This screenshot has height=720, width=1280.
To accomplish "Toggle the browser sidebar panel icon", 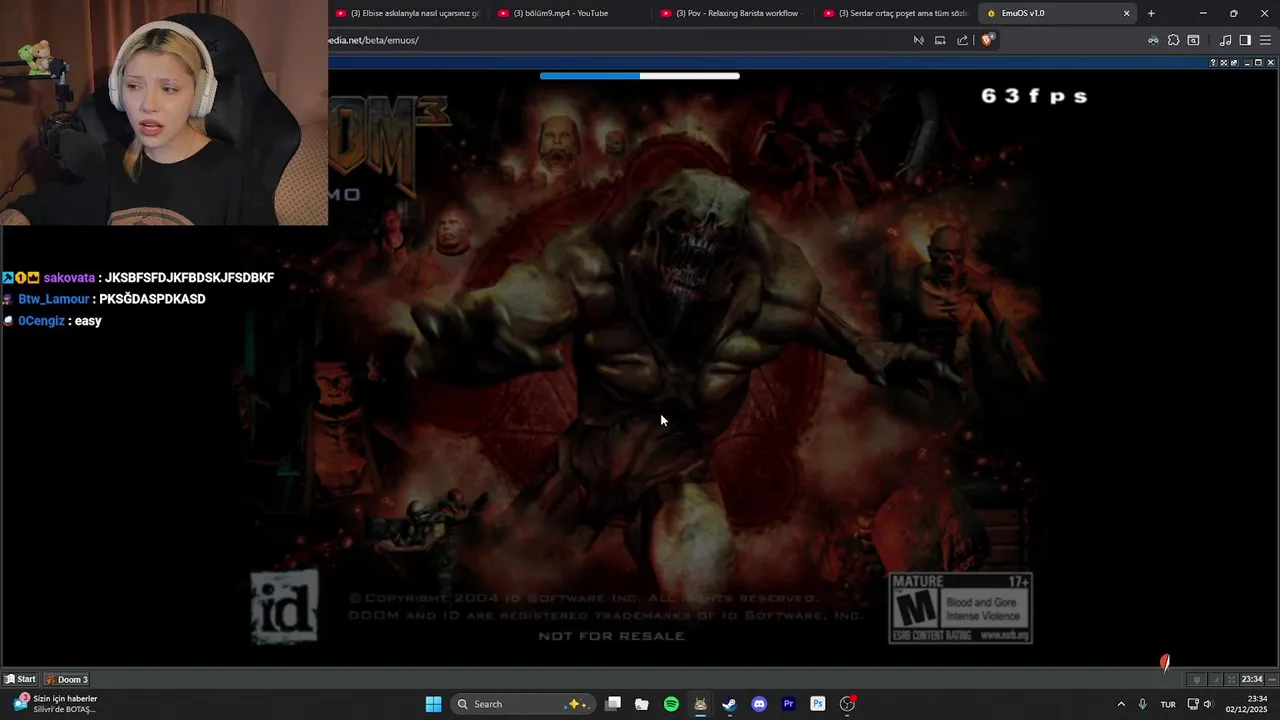I will coord(1245,40).
